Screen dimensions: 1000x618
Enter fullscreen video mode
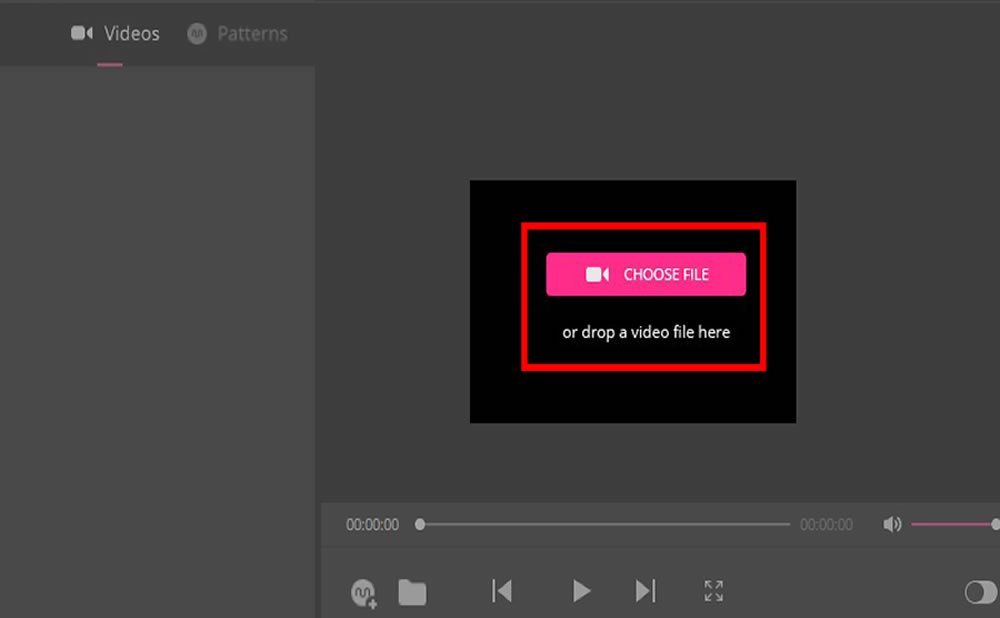pos(713,591)
